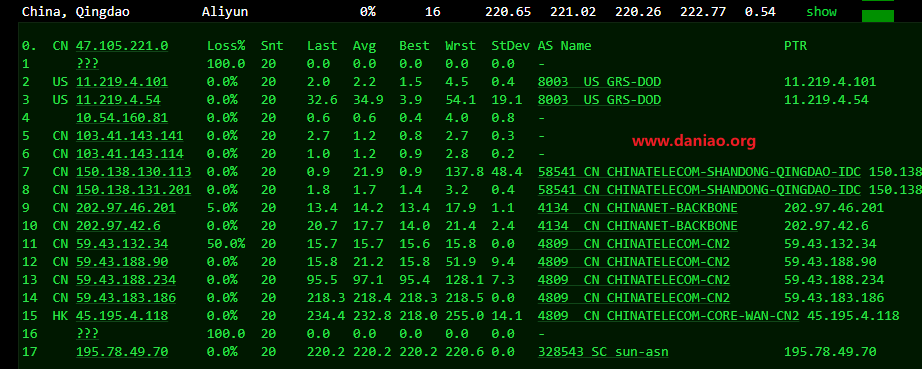Open IP link 47.105.221.0
This screenshot has width=922, height=369.
click(122, 46)
